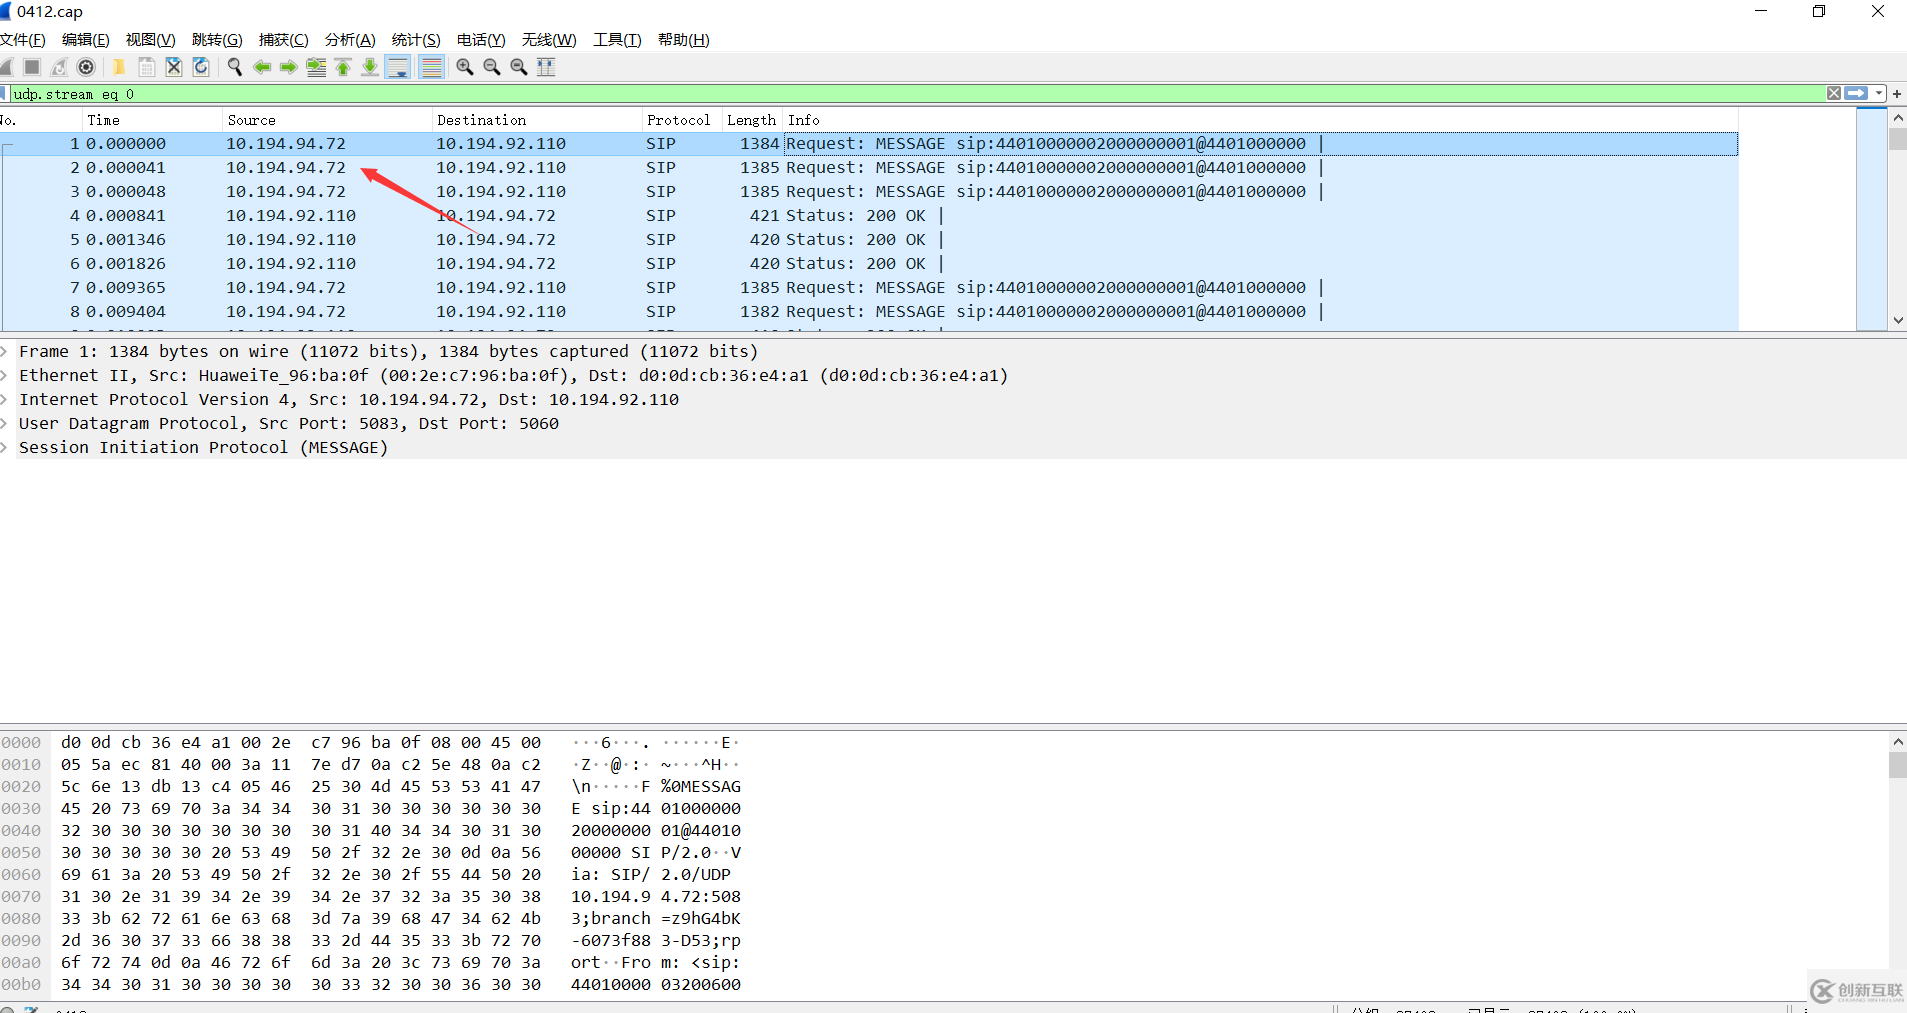The height and width of the screenshot is (1013, 1907).
Task: Open 帮助(H) menu
Action: (x=684, y=40)
